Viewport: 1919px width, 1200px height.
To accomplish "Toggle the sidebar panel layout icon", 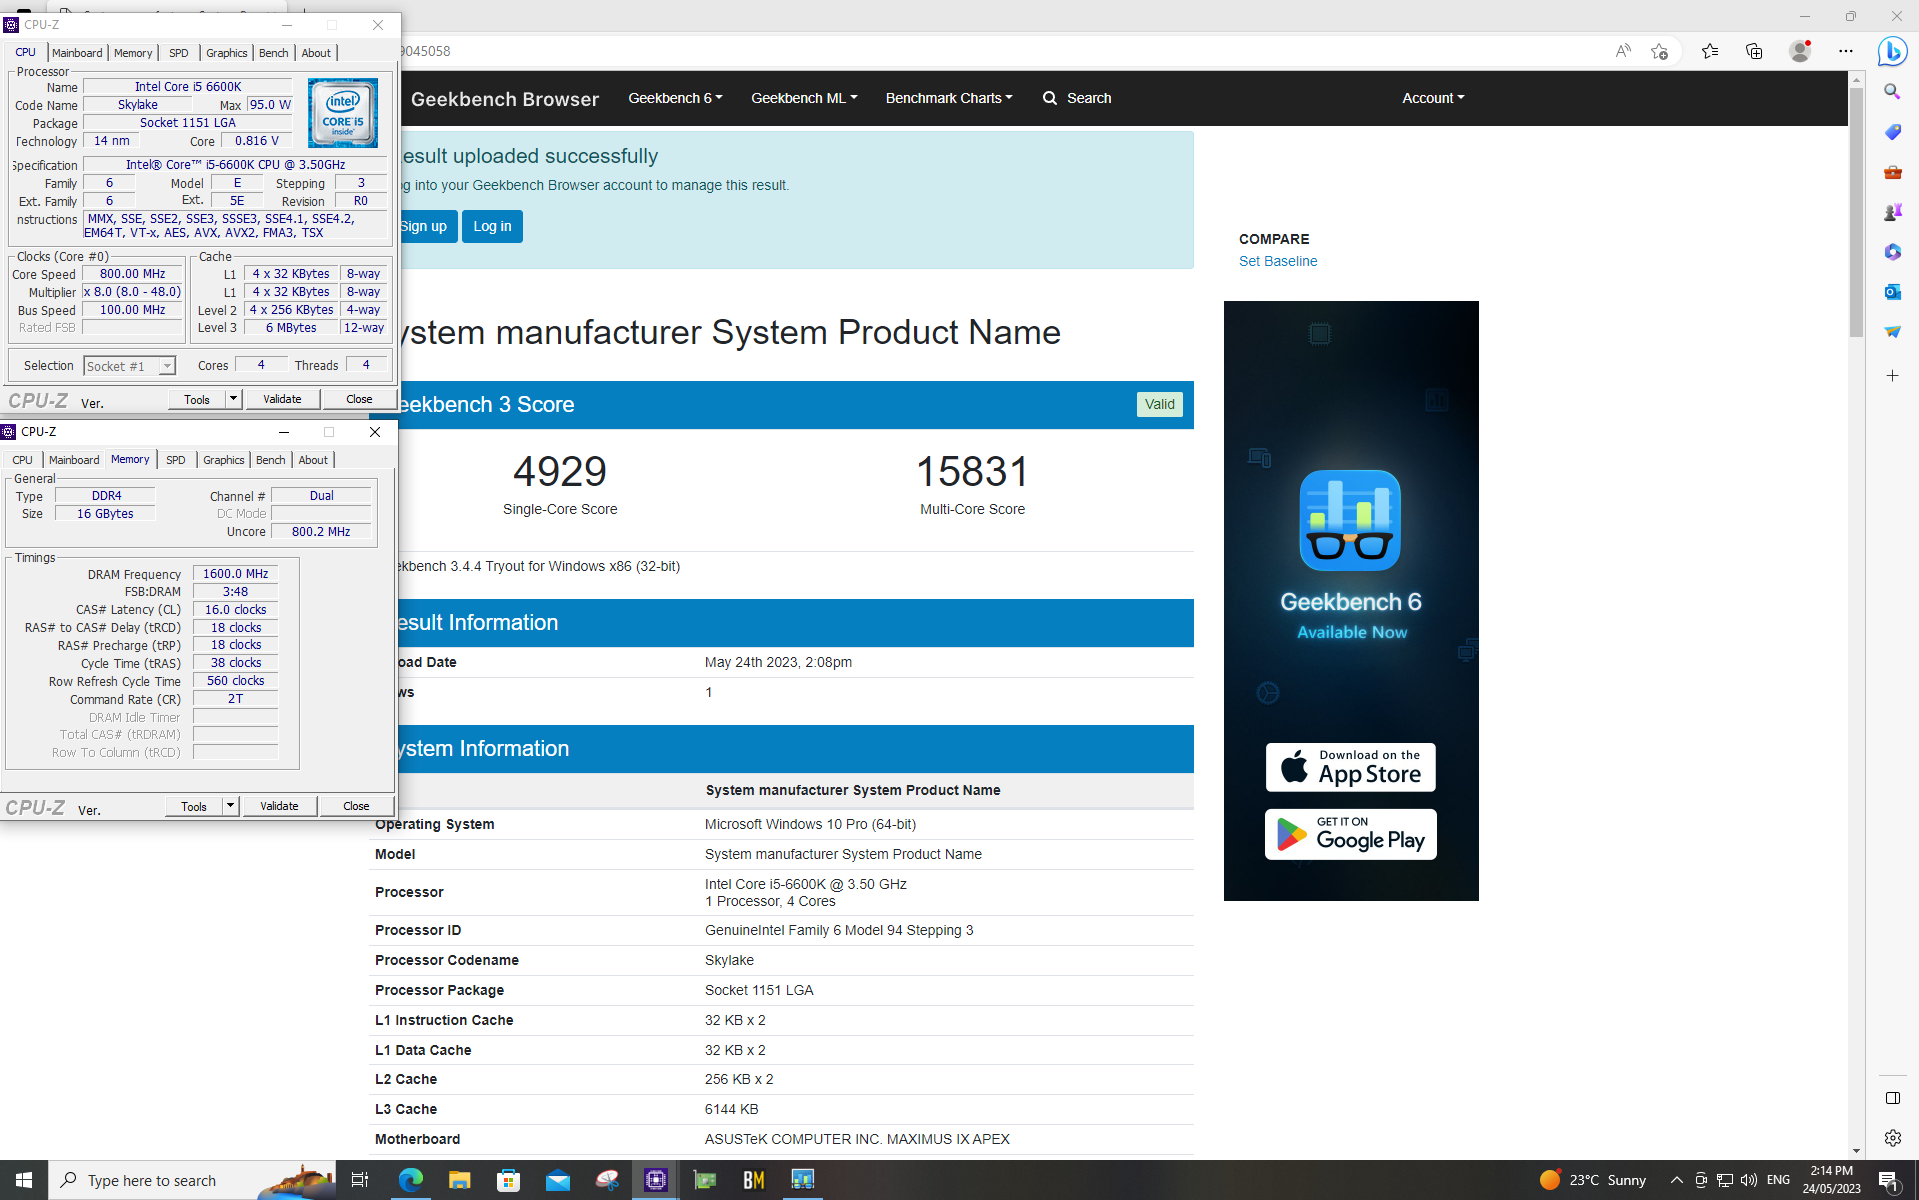I will [1892, 1098].
